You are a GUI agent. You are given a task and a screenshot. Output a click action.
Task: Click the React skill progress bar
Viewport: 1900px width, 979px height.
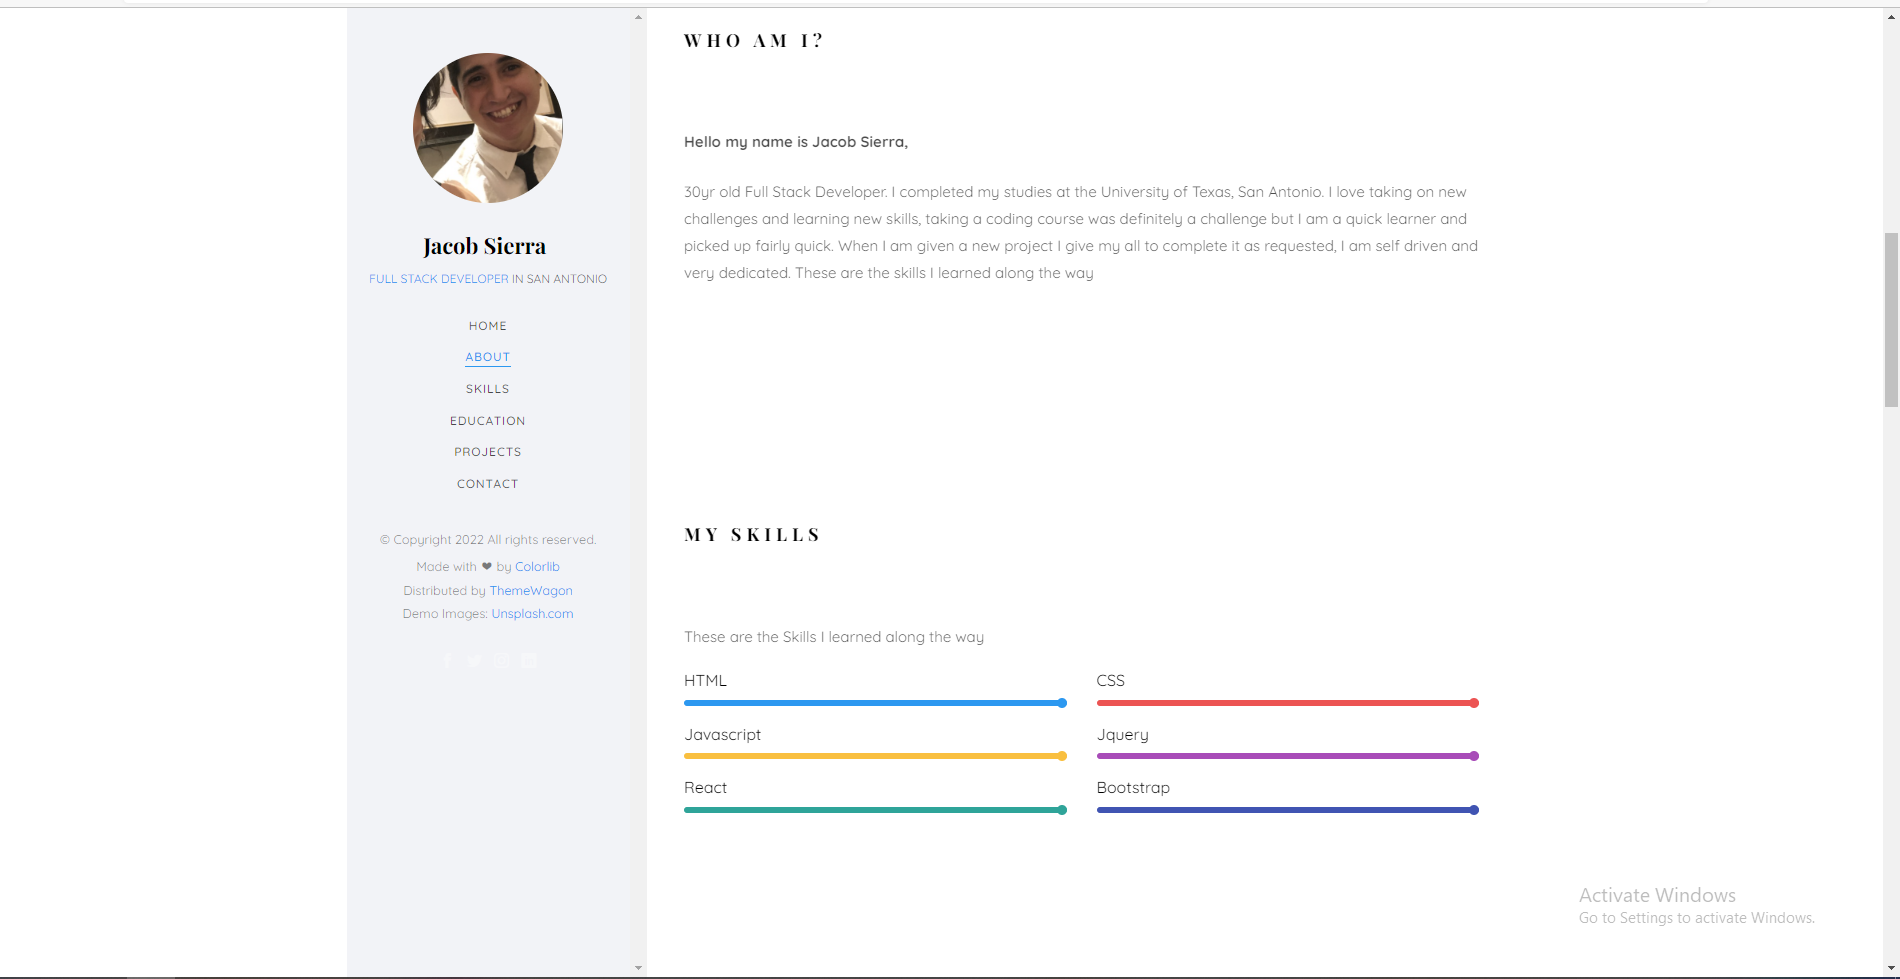875,810
